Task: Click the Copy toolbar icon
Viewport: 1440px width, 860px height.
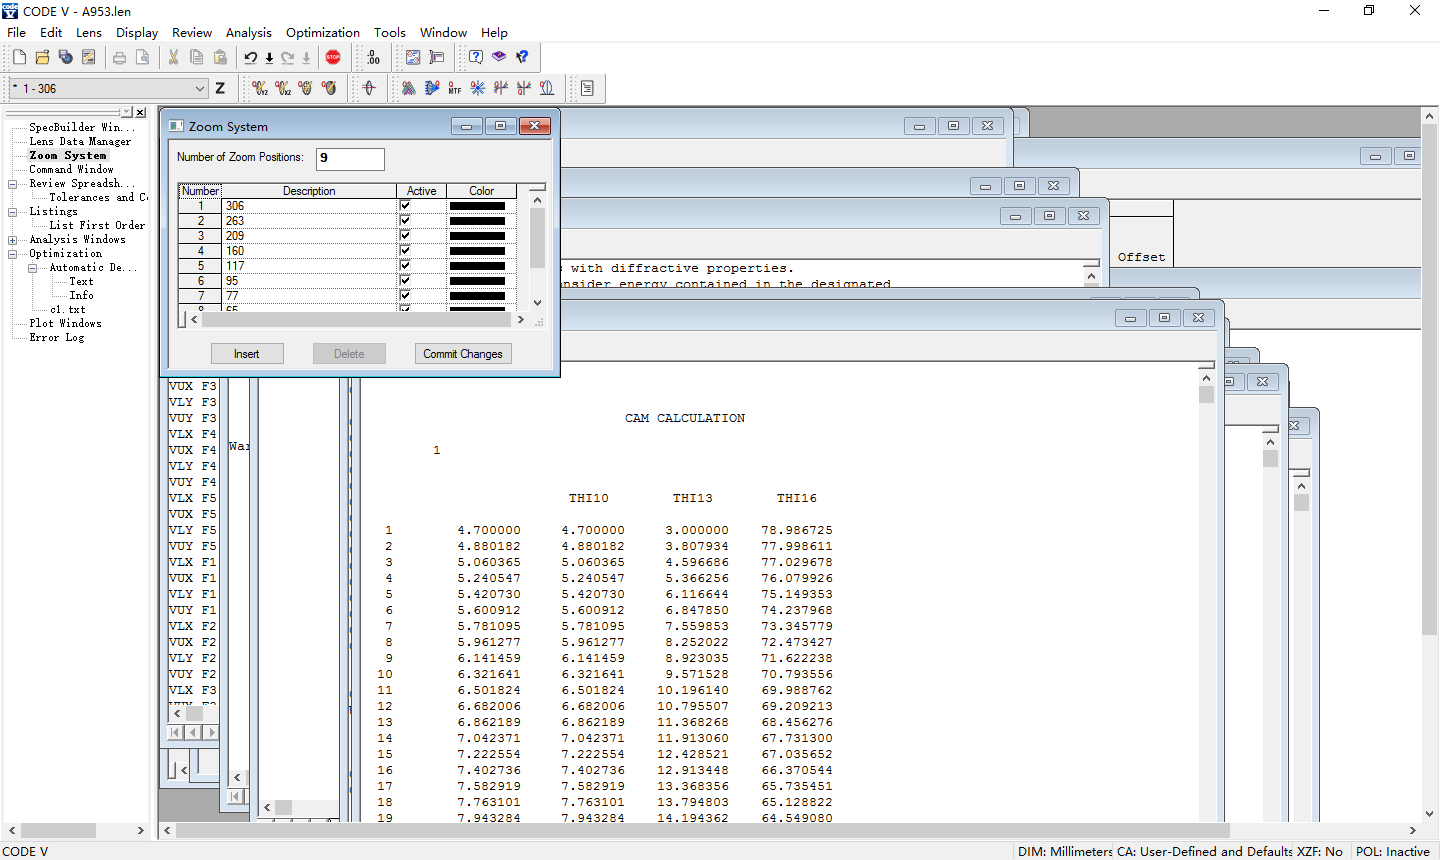Action: click(x=196, y=57)
